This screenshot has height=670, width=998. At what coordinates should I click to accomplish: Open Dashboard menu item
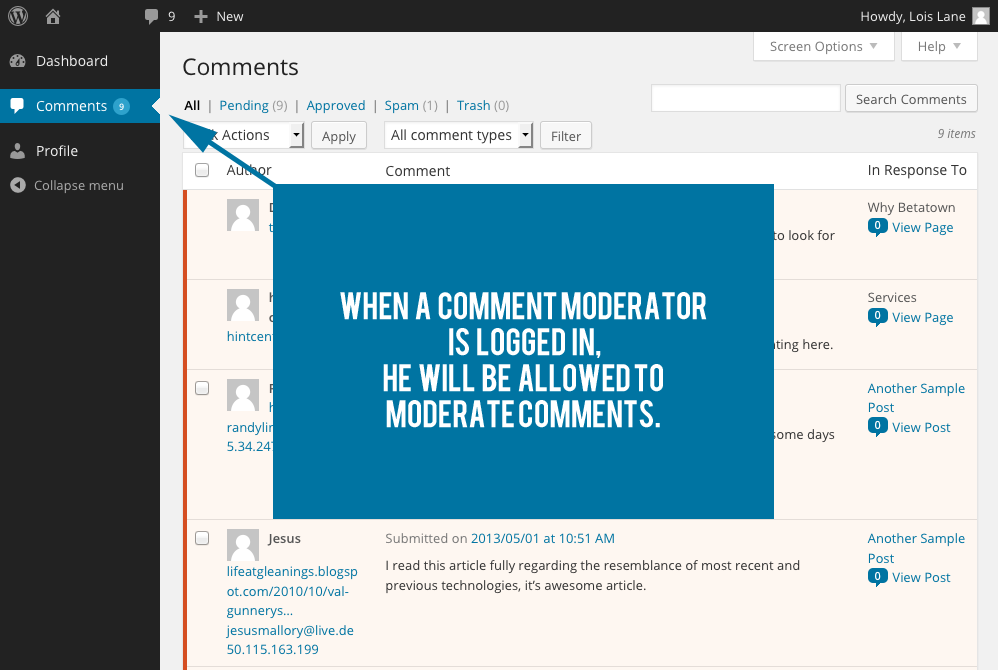tap(80, 61)
